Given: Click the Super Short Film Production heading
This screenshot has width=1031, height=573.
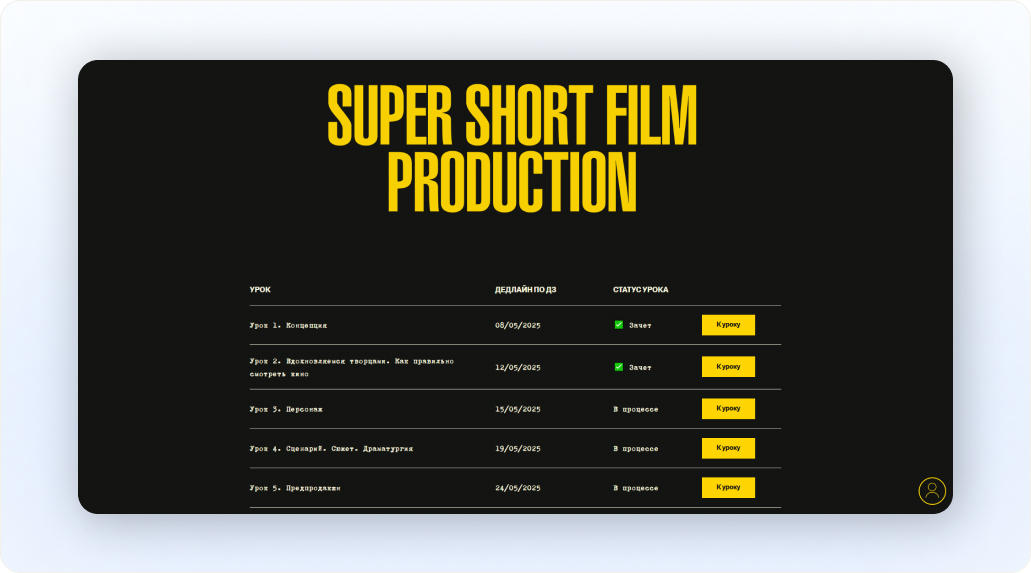Looking at the screenshot, I should click(512, 148).
